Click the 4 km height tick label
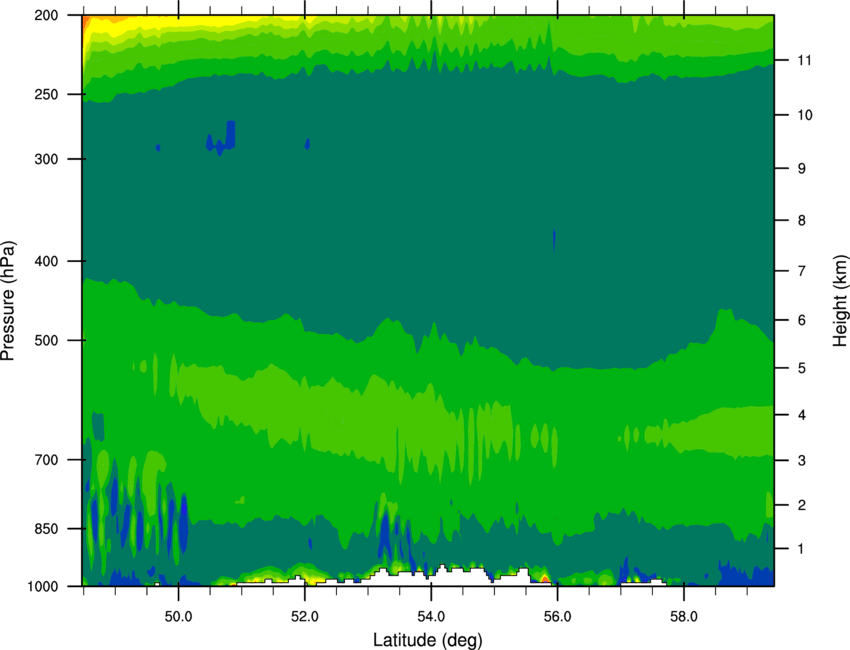The height and width of the screenshot is (650, 850). pos(802,415)
